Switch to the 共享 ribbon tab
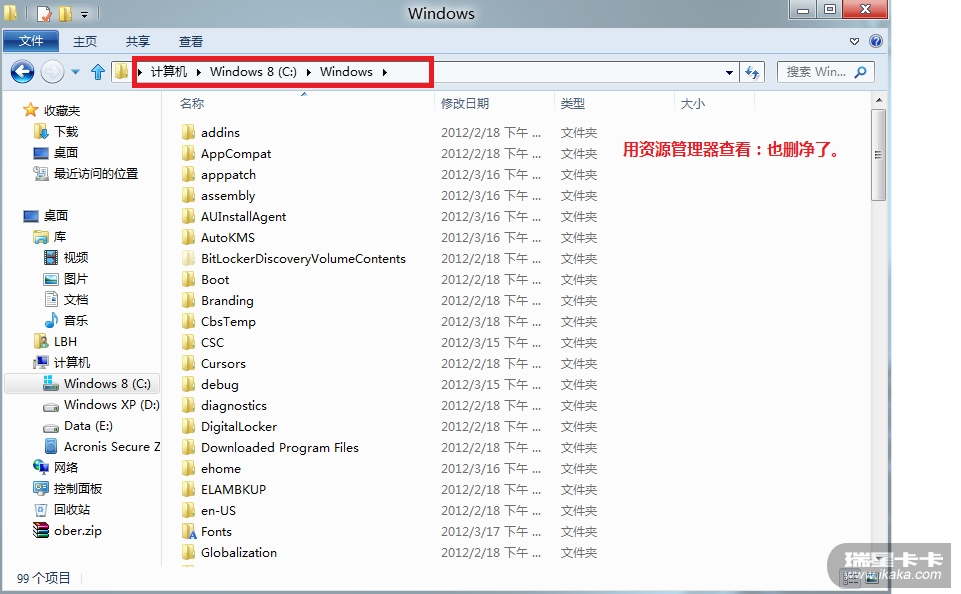Image resolution: width=961 pixels, height=594 pixels. 138,41
